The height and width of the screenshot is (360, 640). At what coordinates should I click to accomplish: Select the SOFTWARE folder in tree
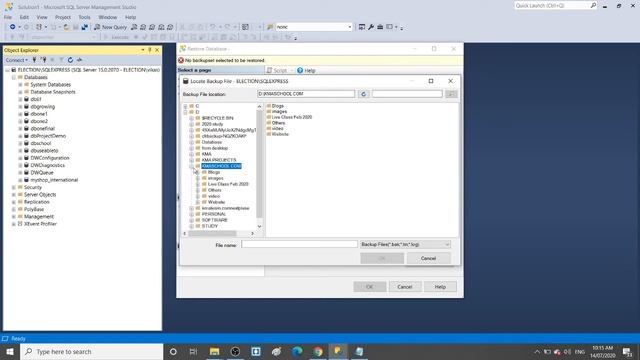(215, 220)
